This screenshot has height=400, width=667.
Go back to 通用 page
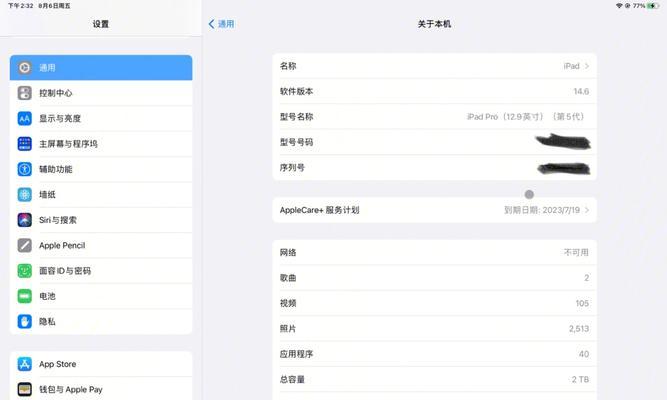point(221,24)
